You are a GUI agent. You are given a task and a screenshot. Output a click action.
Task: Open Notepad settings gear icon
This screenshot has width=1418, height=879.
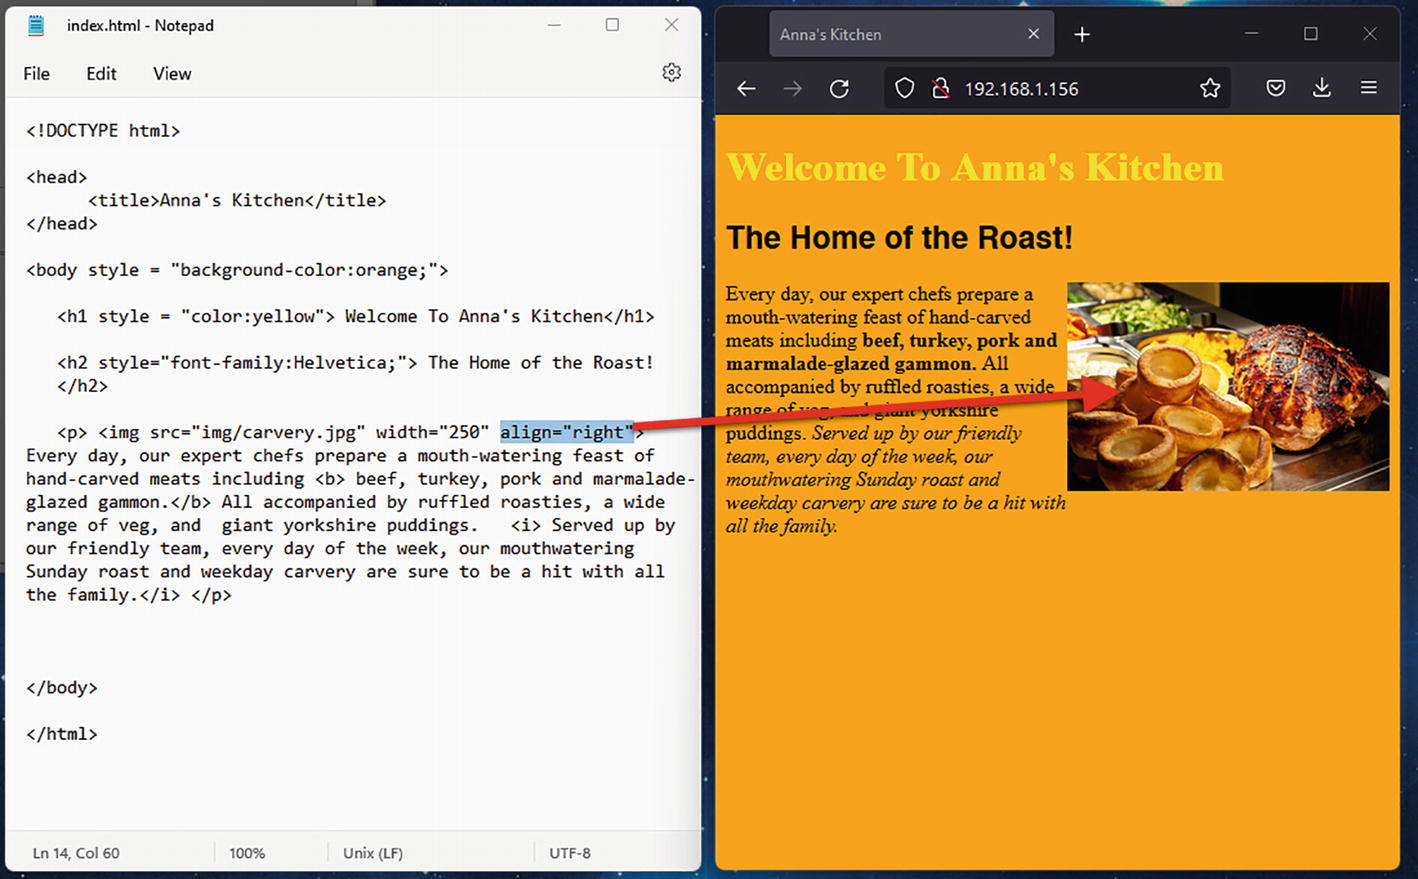point(671,73)
